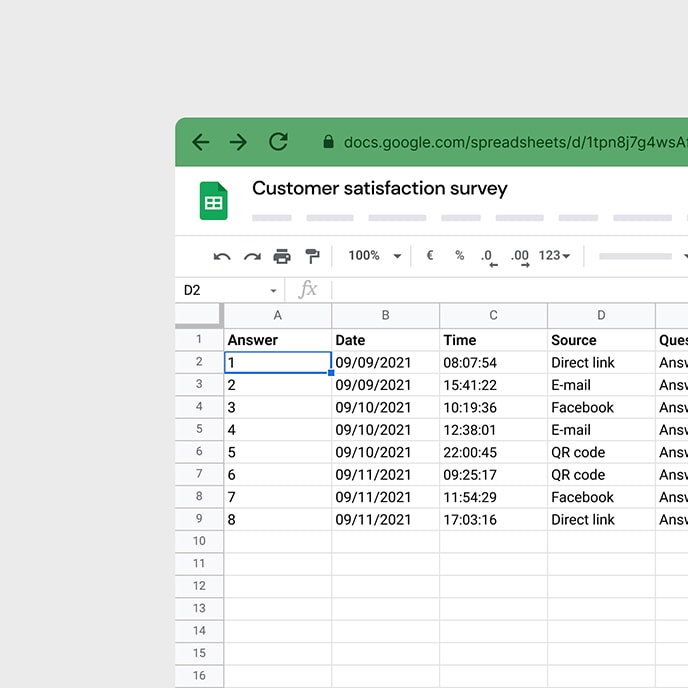688x688 pixels.
Task: Print the spreadsheet
Action: pyautogui.click(x=282, y=256)
